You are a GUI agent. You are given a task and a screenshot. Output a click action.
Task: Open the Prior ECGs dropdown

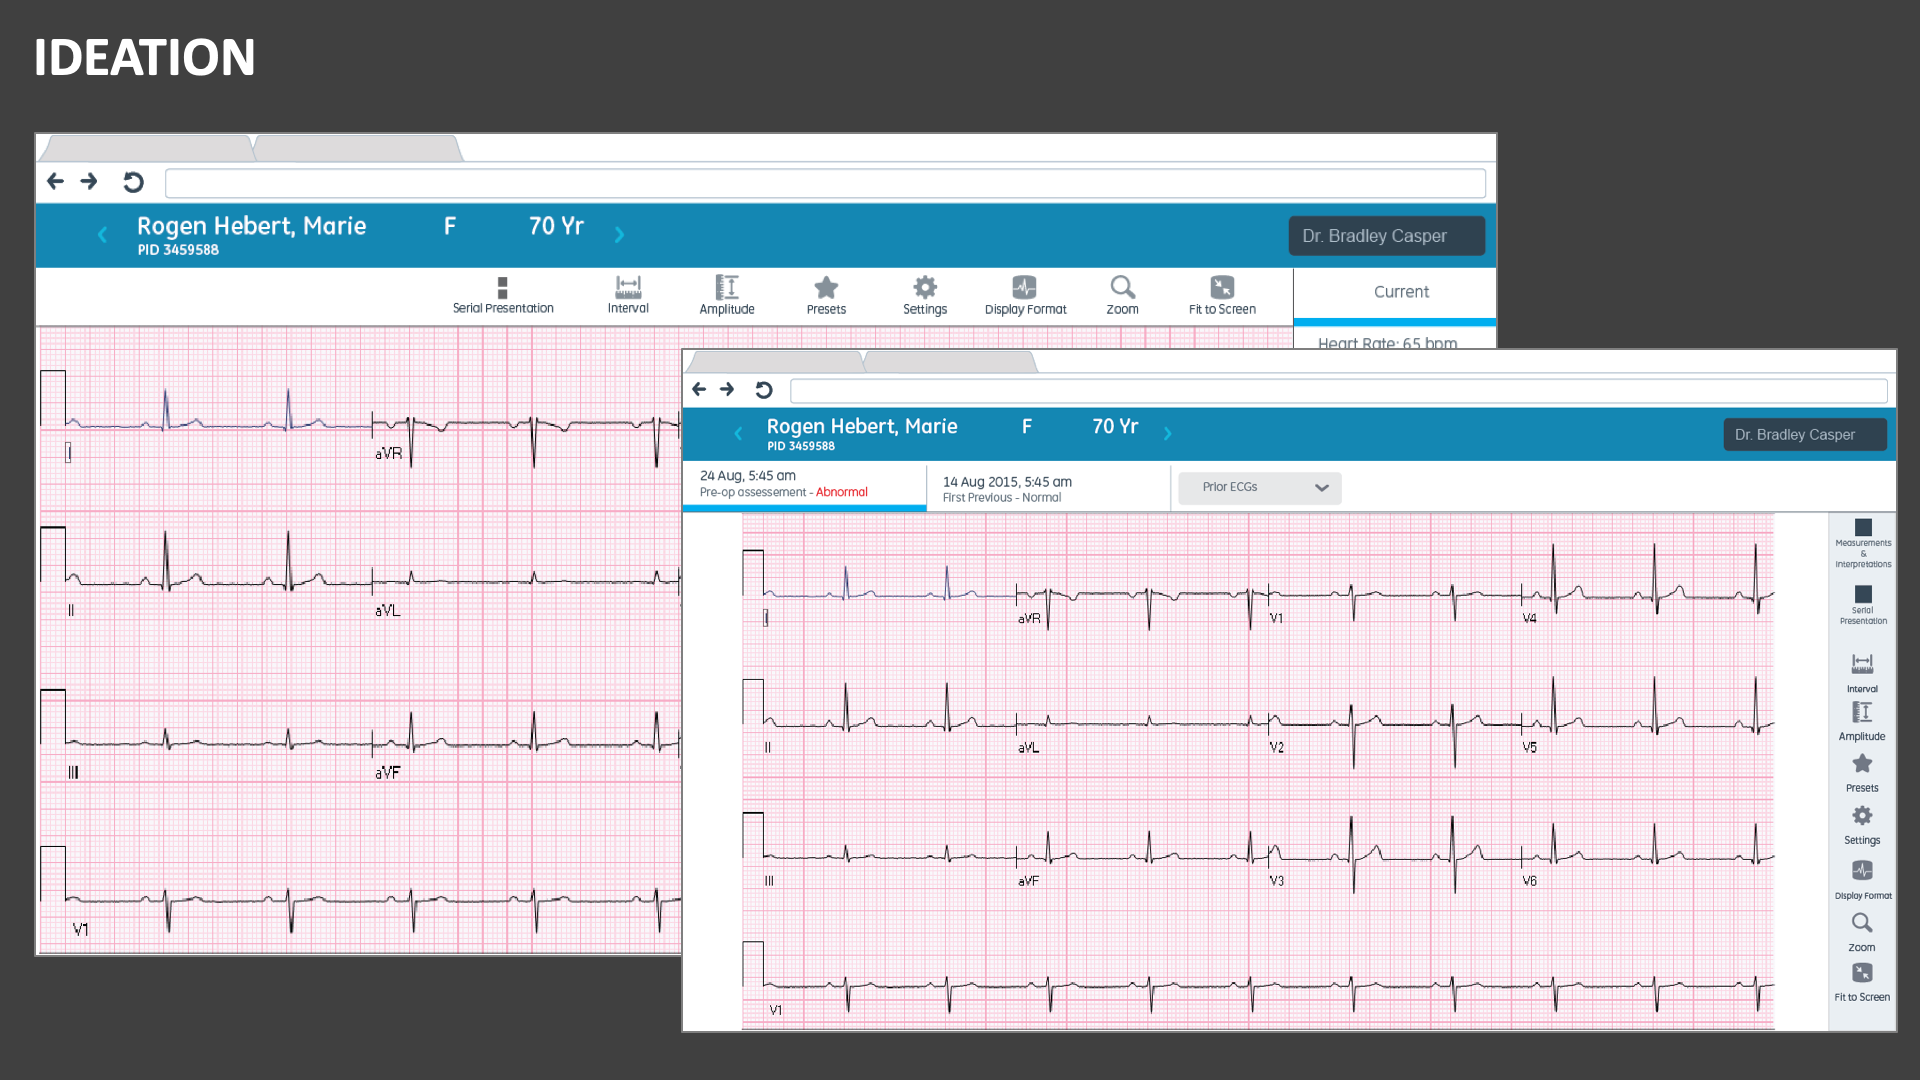click(1260, 488)
